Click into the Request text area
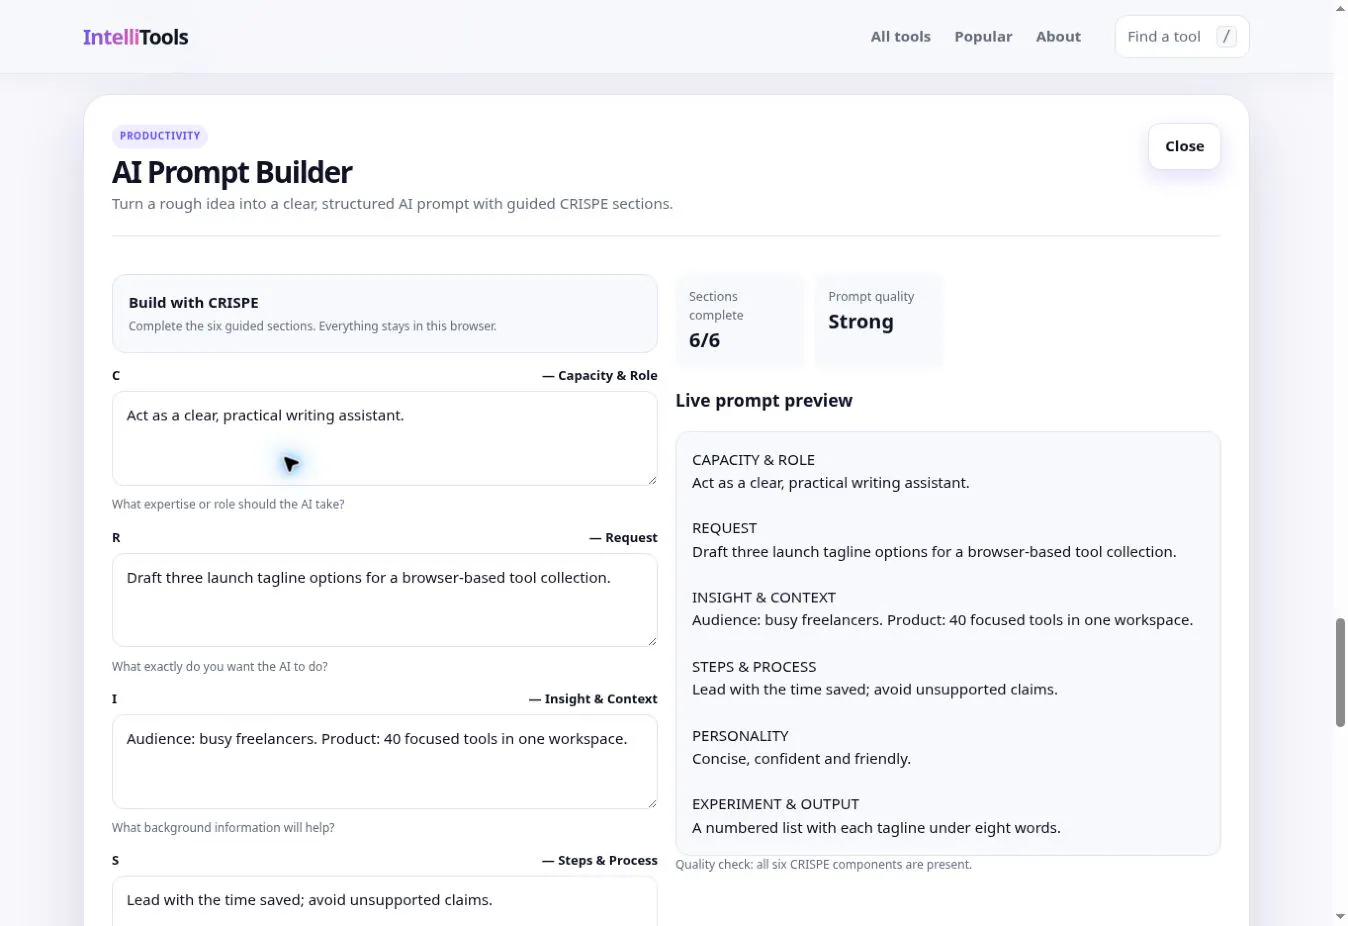The height and width of the screenshot is (926, 1348). pos(385,600)
